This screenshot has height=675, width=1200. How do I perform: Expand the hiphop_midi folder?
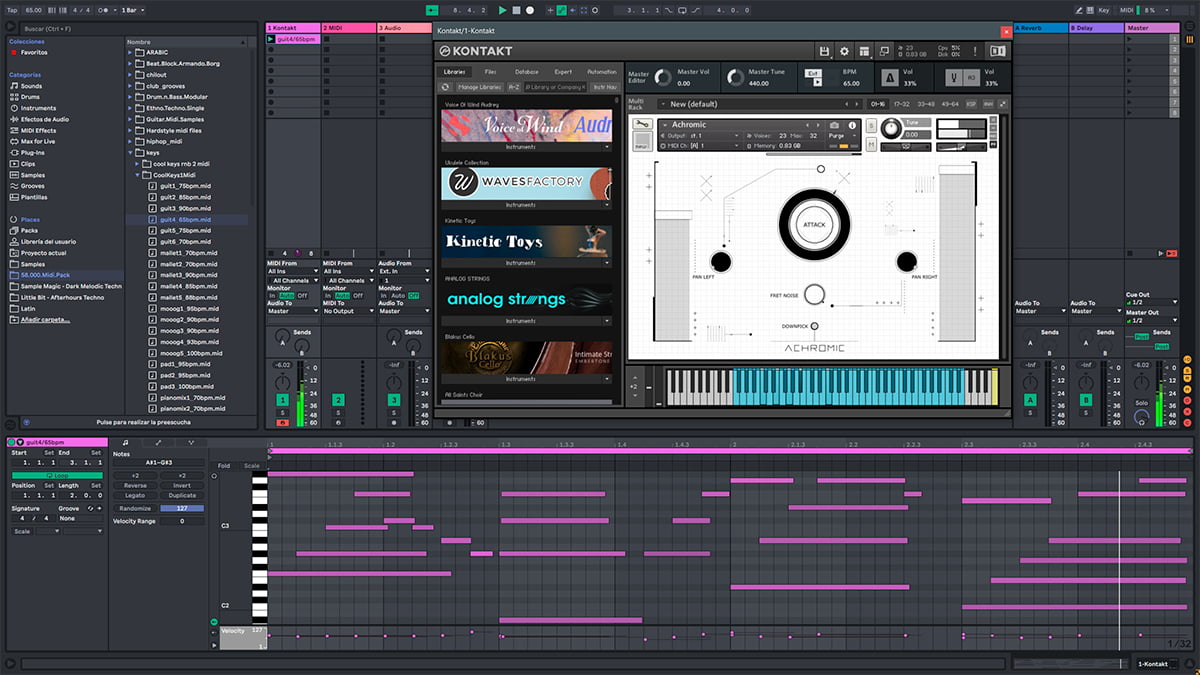pyautogui.click(x=132, y=141)
